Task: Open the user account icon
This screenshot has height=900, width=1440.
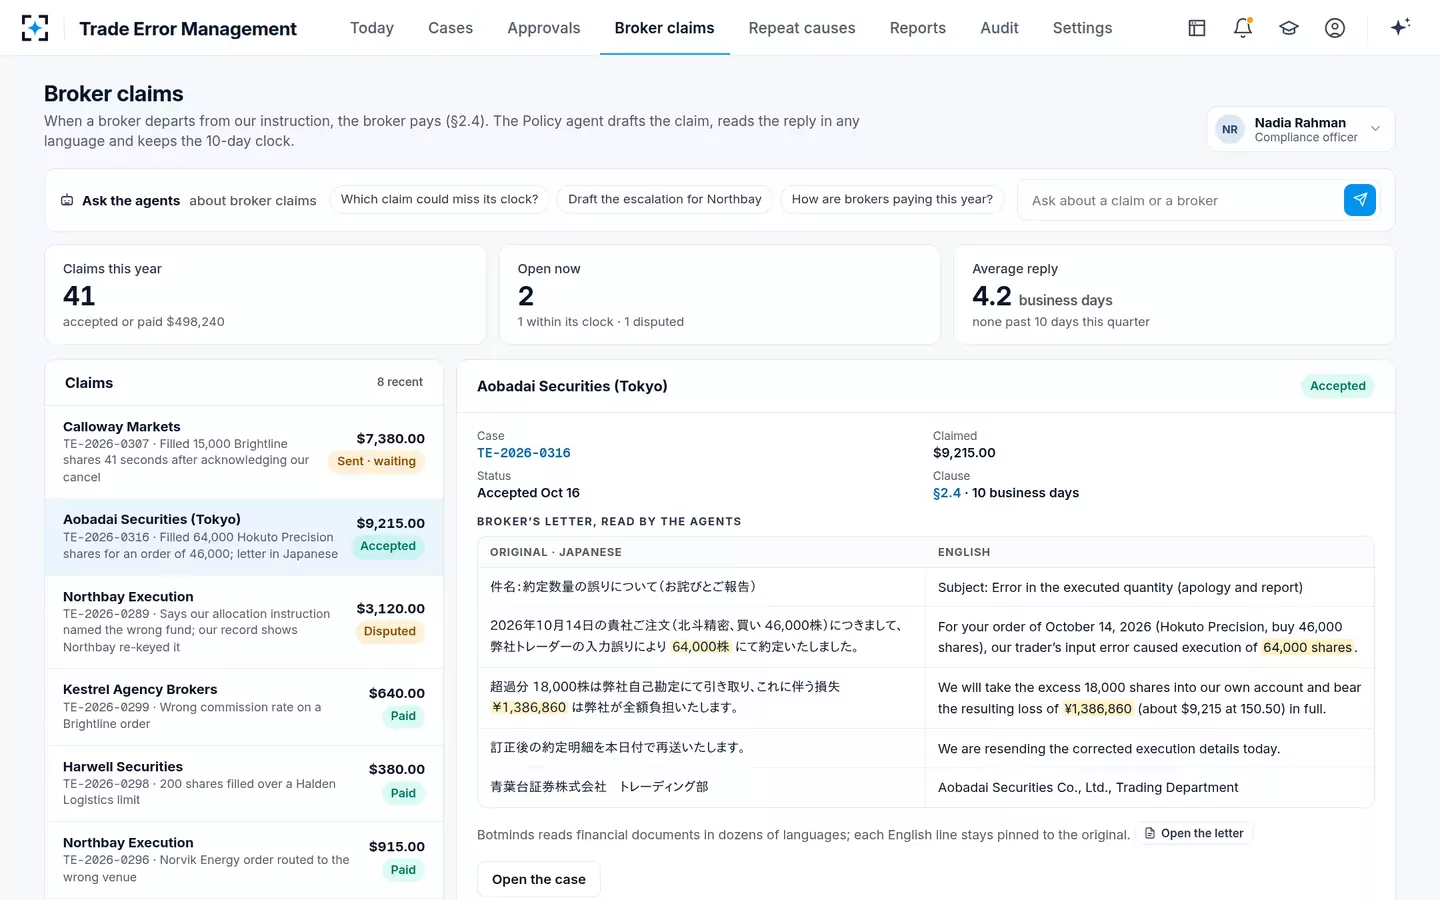Action: coord(1335,28)
